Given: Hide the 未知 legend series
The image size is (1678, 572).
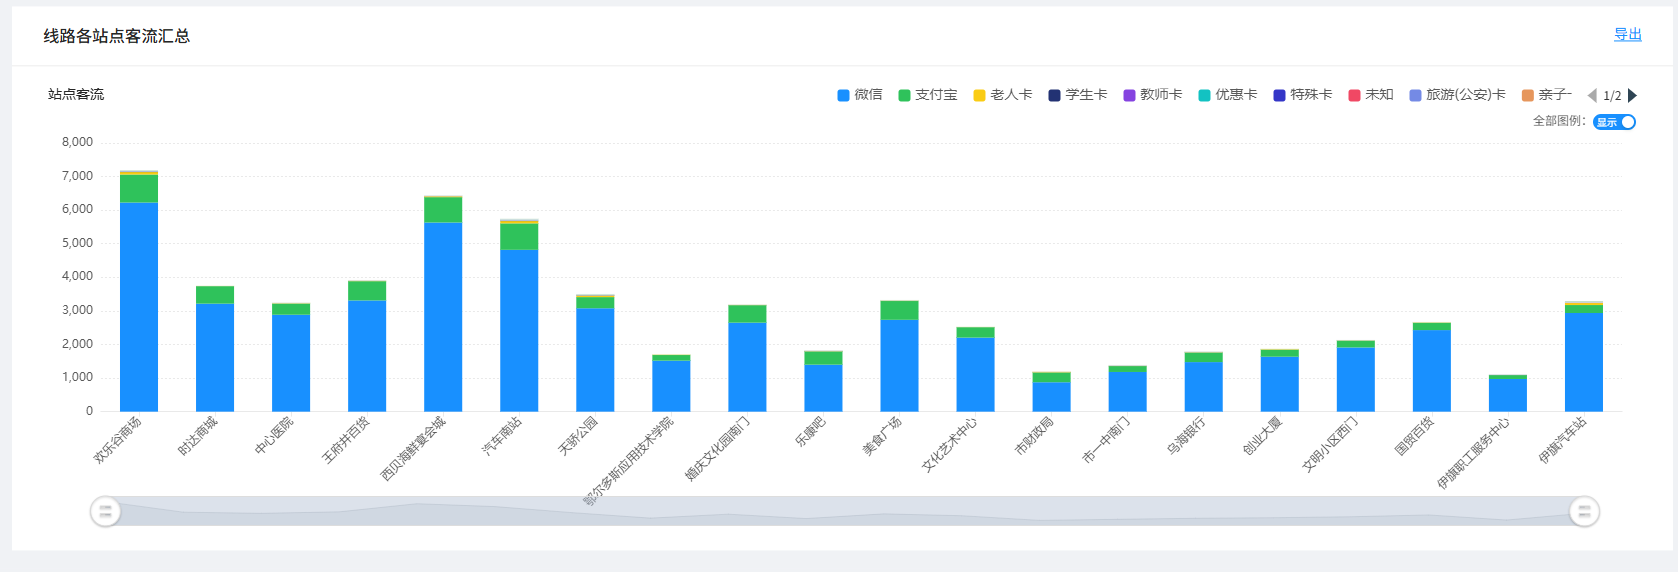Looking at the screenshot, I should (x=1371, y=95).
